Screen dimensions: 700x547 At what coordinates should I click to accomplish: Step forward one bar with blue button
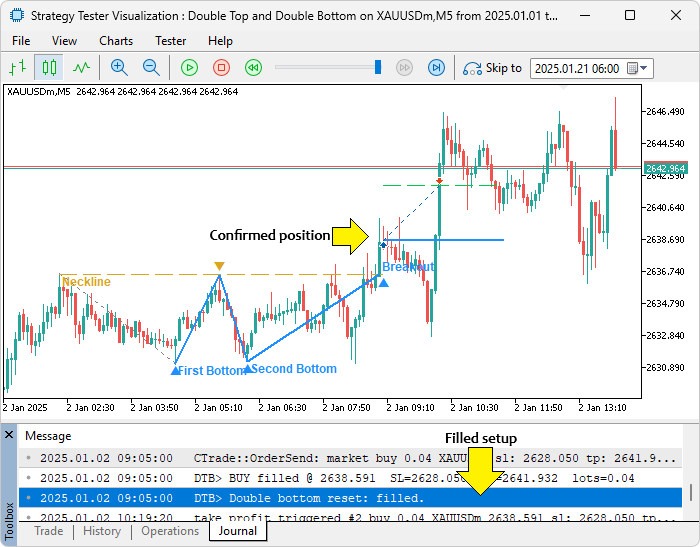click(x=436, y=68)
